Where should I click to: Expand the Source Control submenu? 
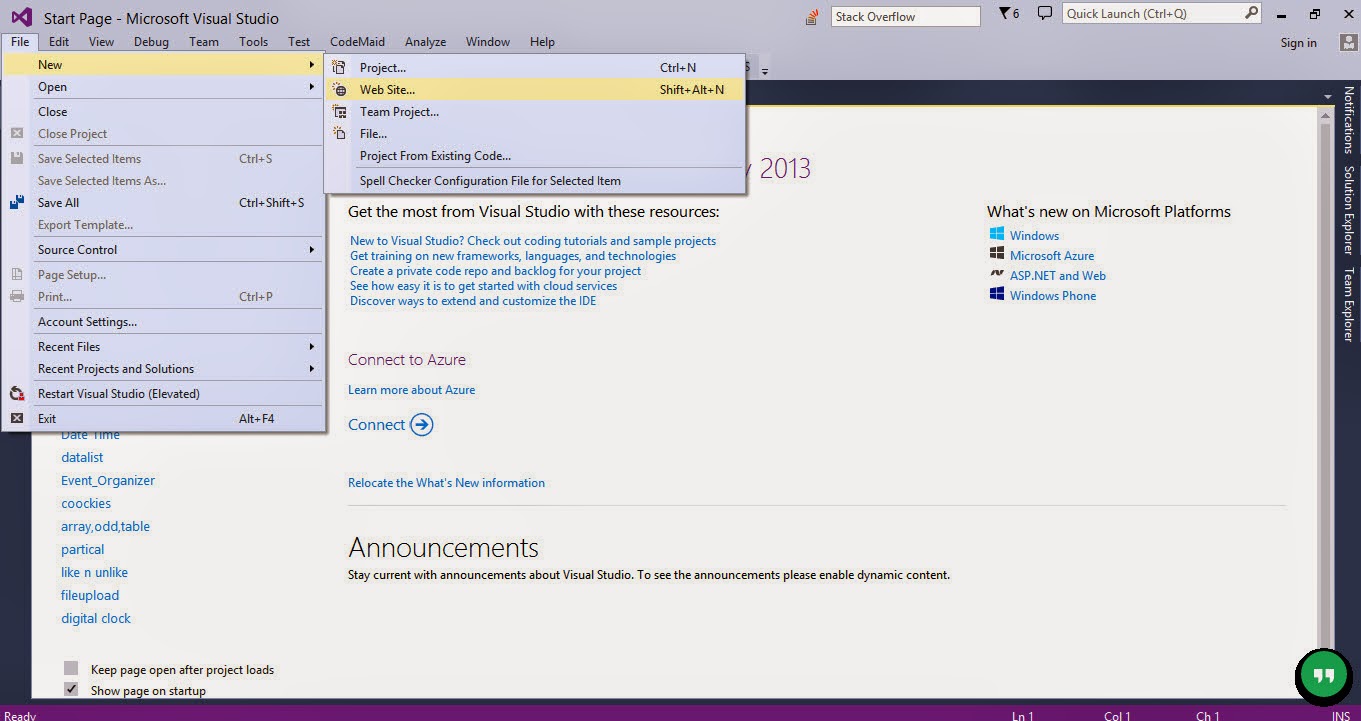(x=164, y=249)
